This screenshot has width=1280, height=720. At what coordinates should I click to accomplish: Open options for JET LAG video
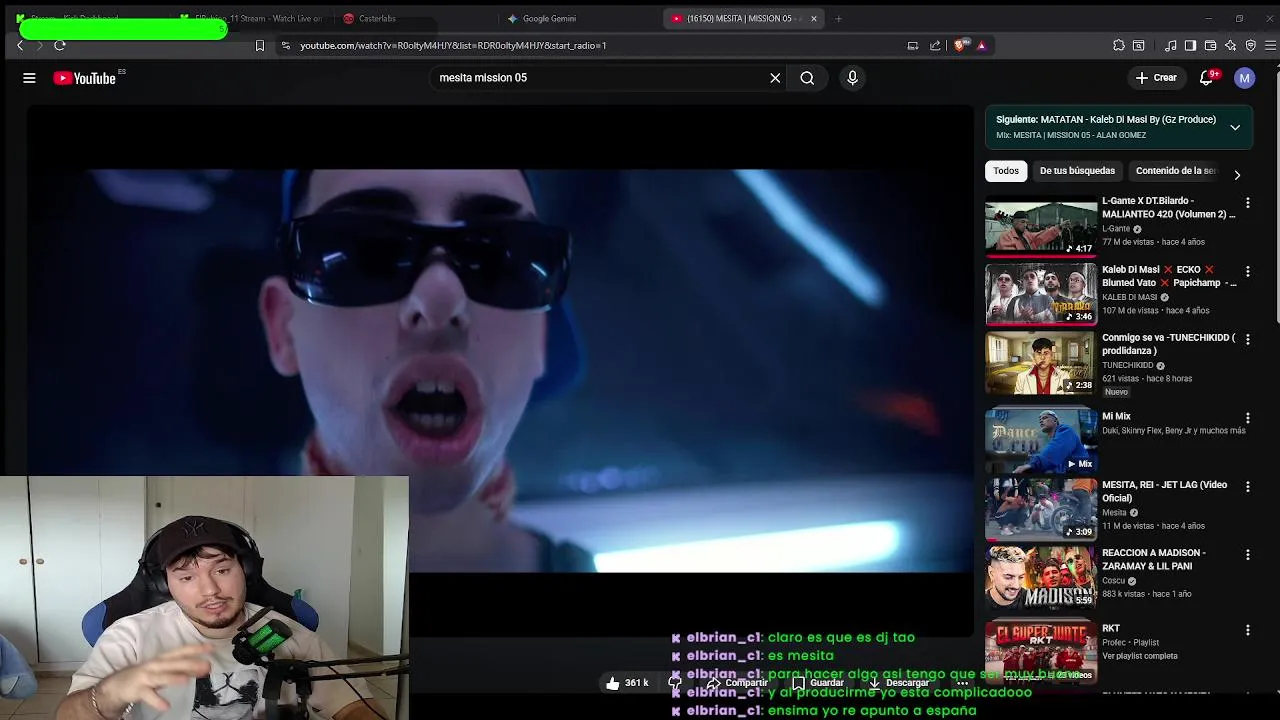1247,486
